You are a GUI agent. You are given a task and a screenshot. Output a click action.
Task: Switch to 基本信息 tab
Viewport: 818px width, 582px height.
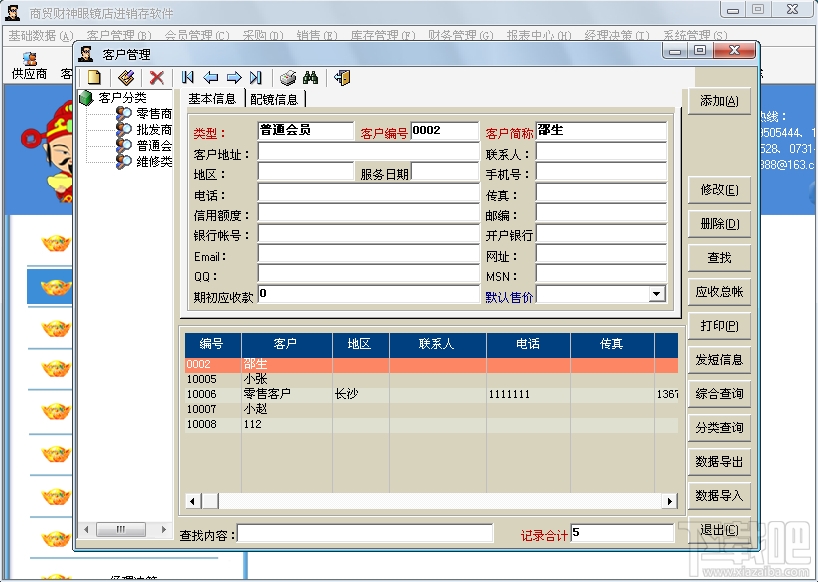pos(212,99)
